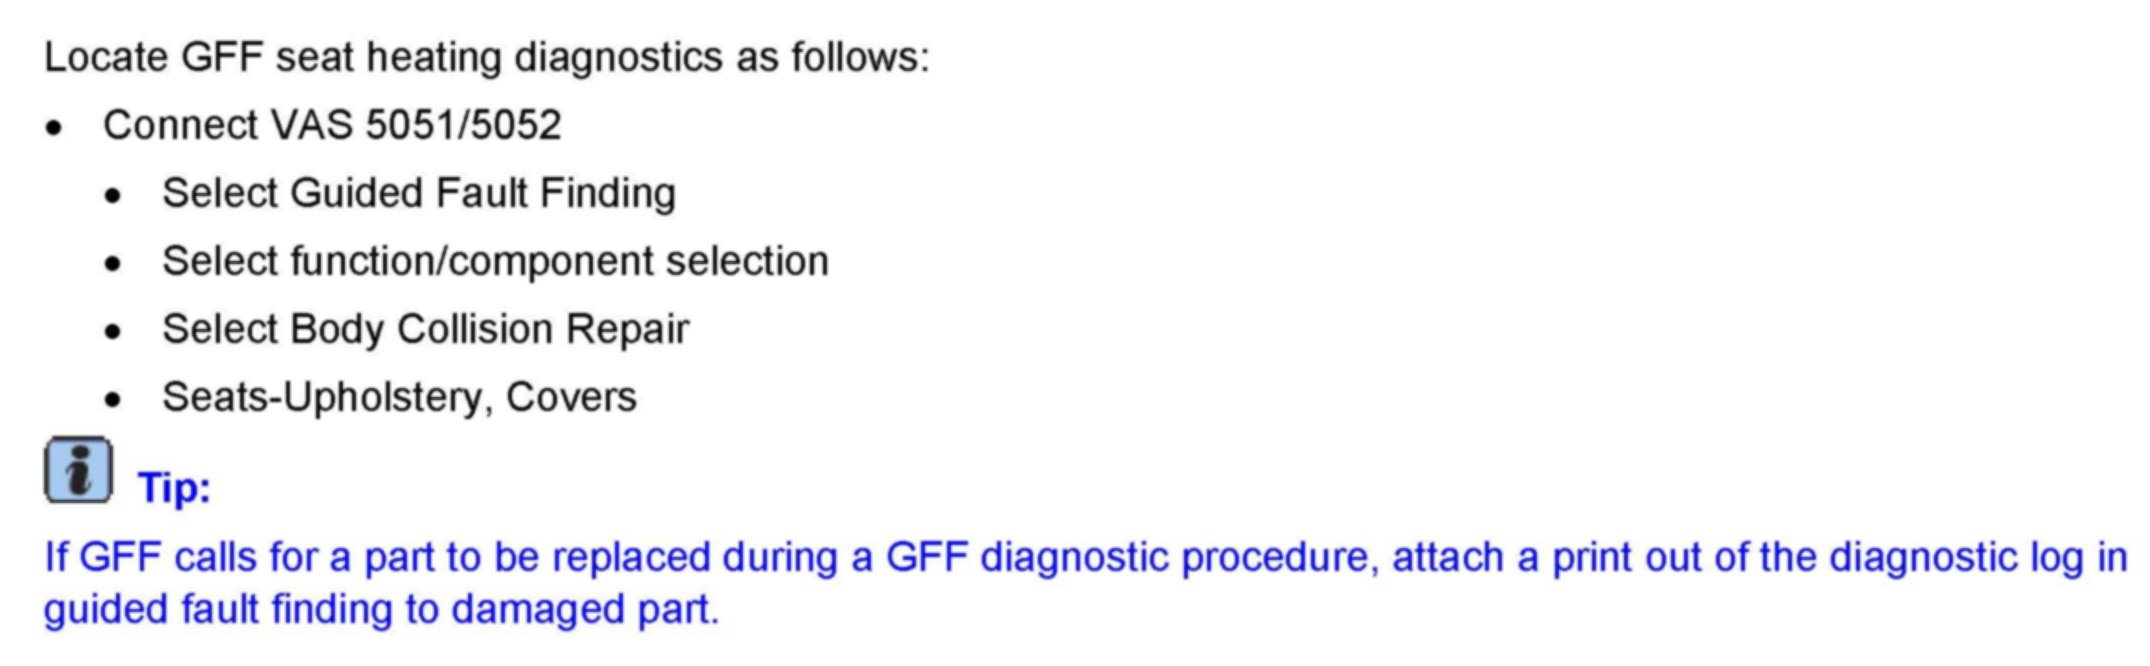Click the number "5051/5052" in the first bullet
Image resolution: width=2150 pixels, height=666 pixels.
pyautogui.click(x=463, y=126)
